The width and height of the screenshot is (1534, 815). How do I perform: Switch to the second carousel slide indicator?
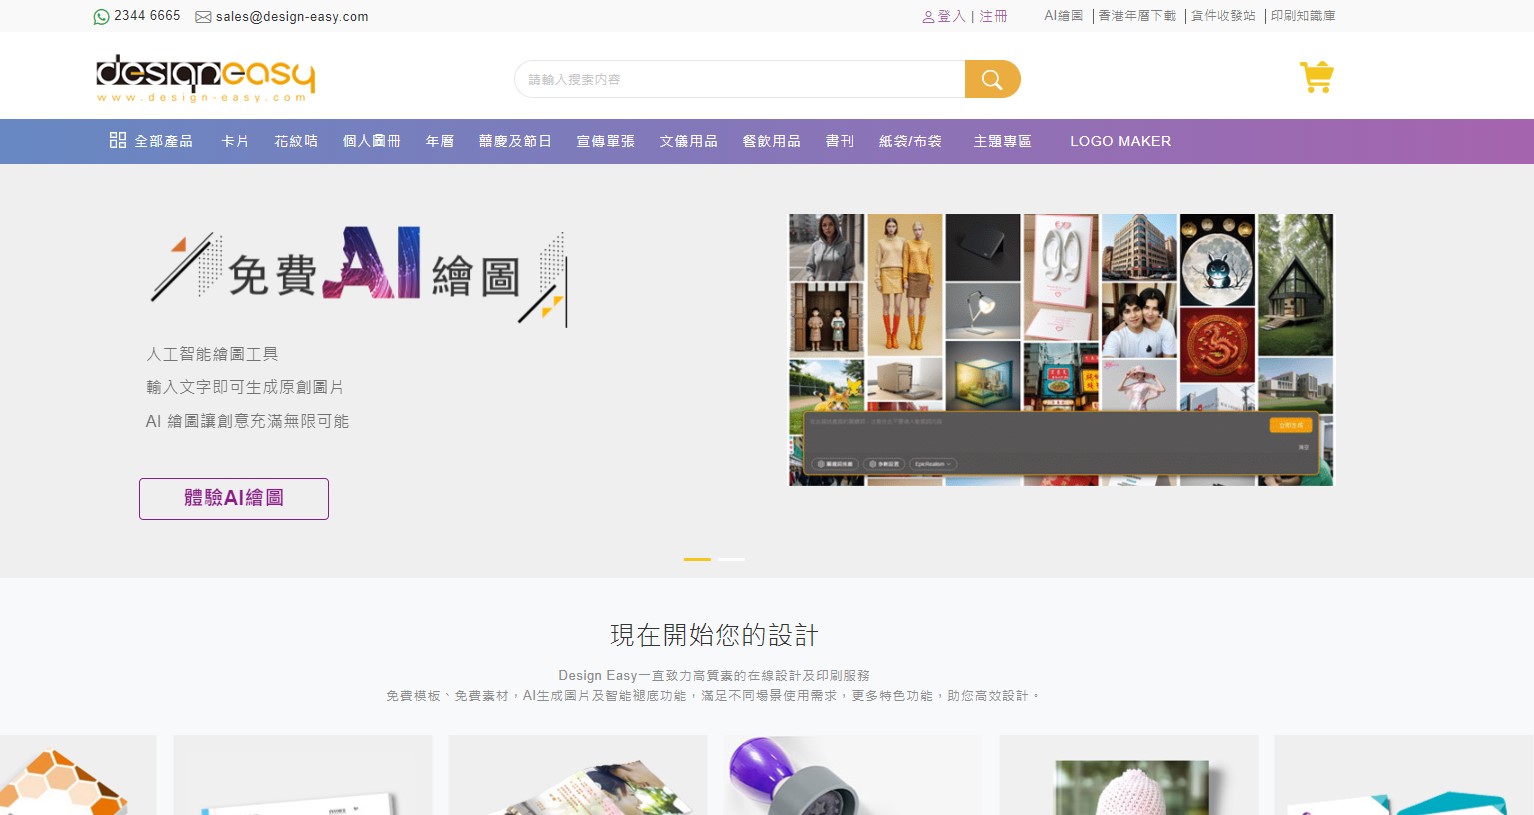click(x=731, y=559)
